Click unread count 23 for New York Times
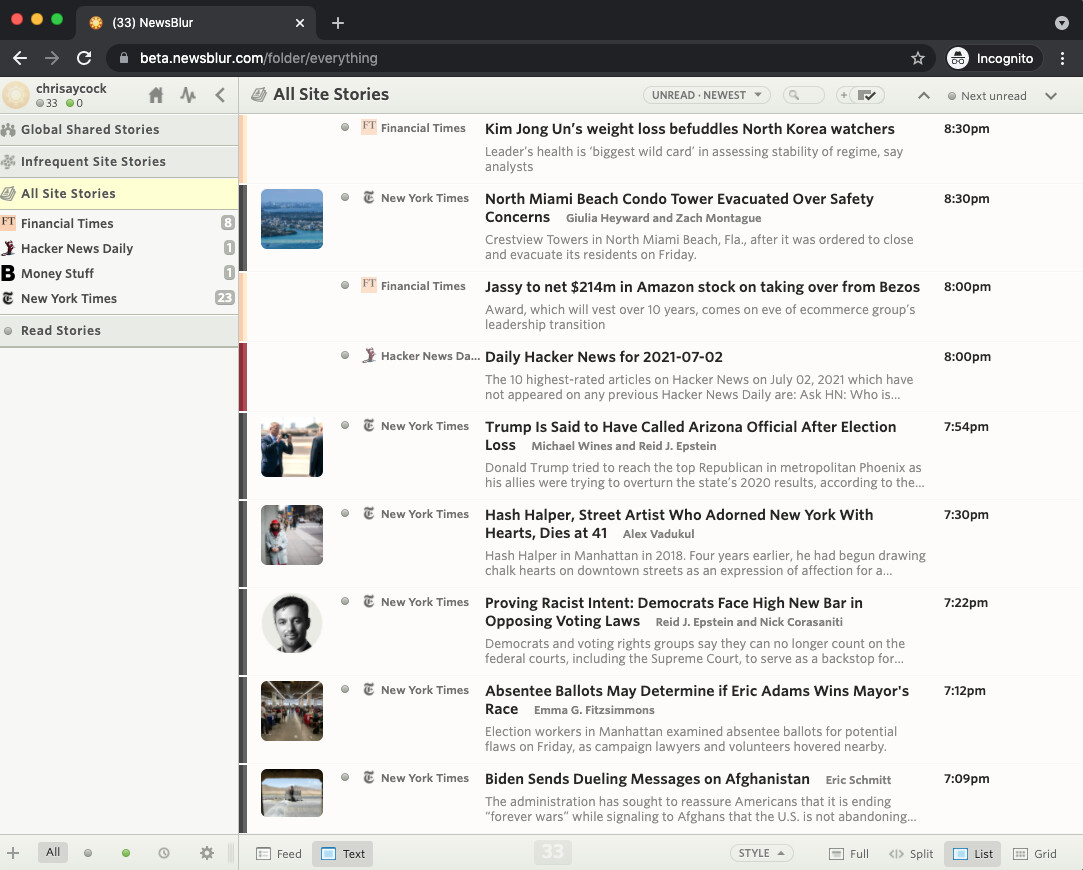 coord(225,298)
